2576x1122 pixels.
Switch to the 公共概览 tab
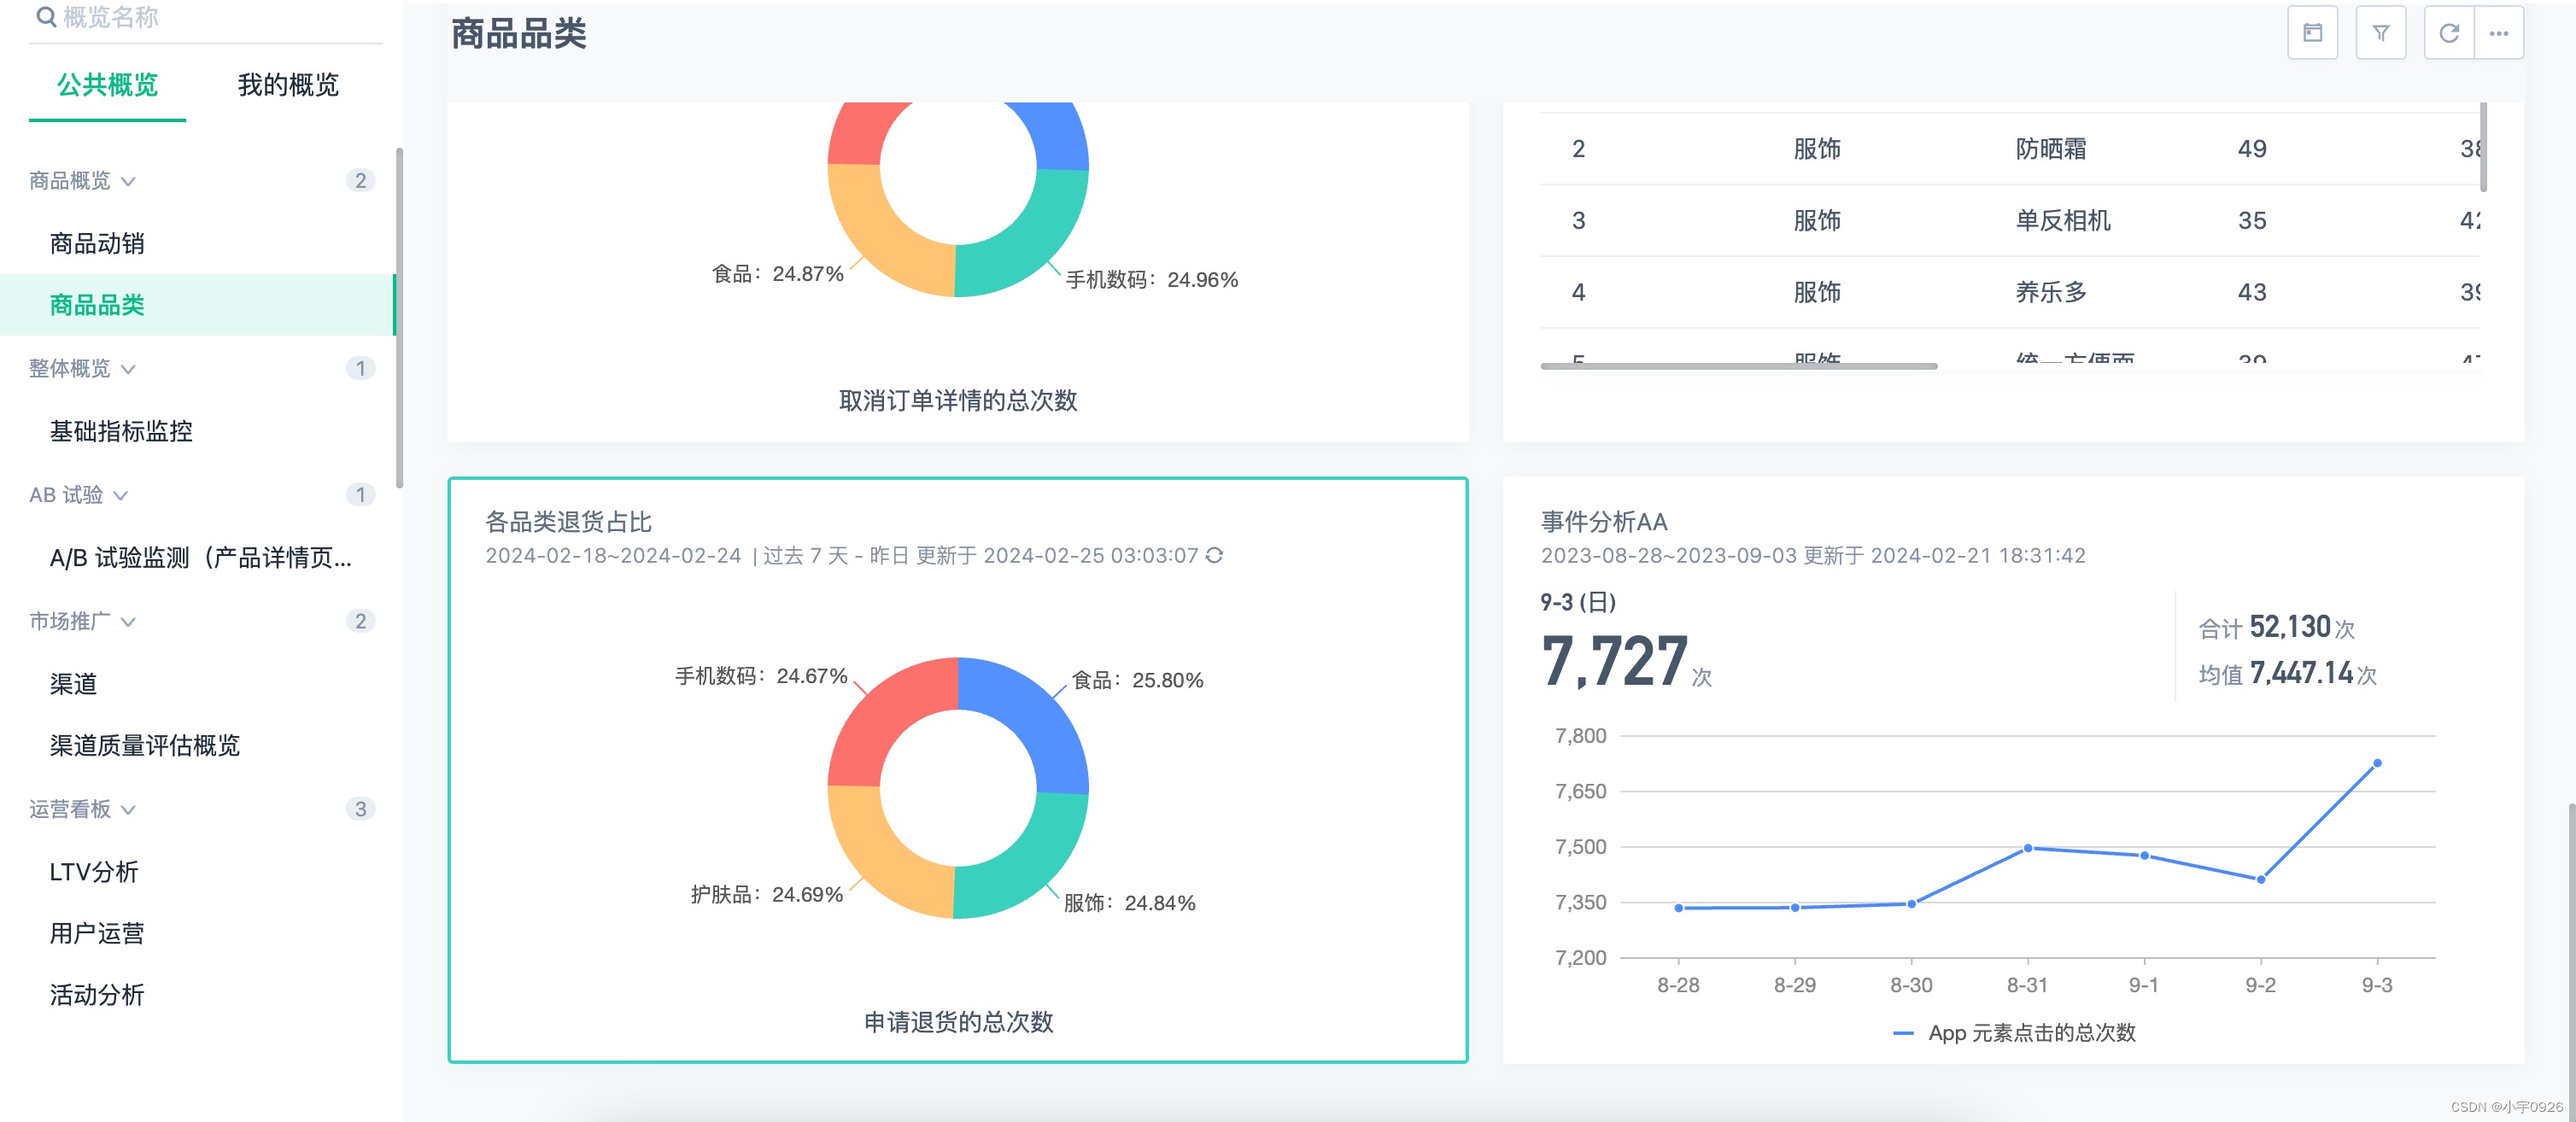tap(107, 85)
